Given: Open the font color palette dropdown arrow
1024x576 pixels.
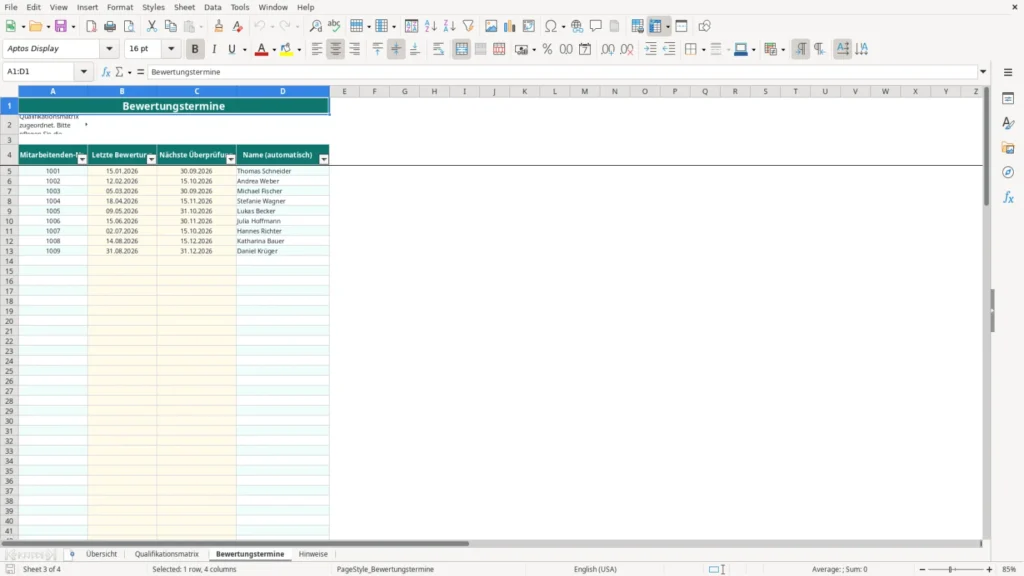Looking at the screenshot, I should click(274, 50).
